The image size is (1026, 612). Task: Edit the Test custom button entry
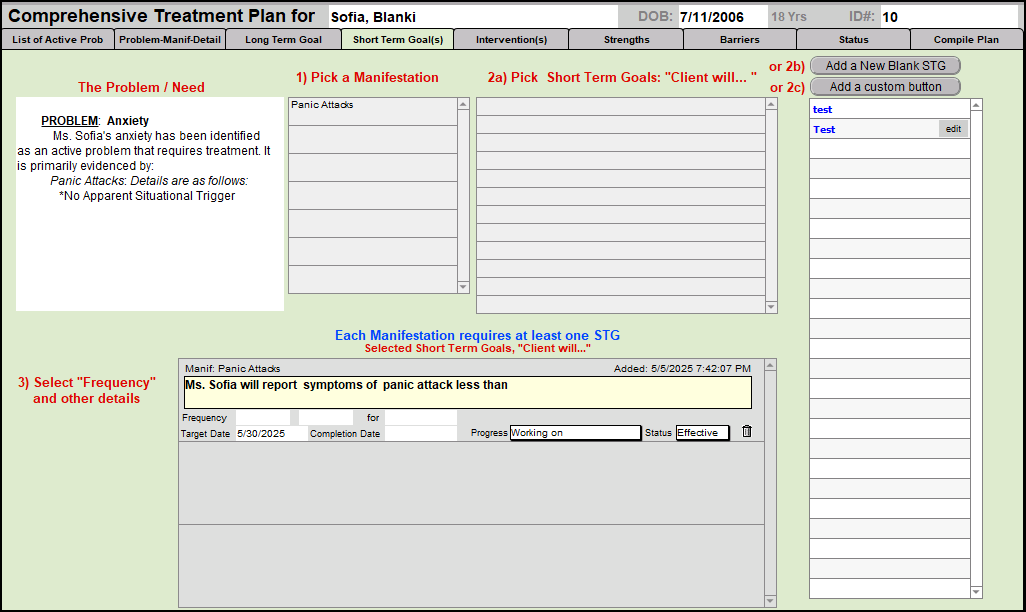click(953, 129)
